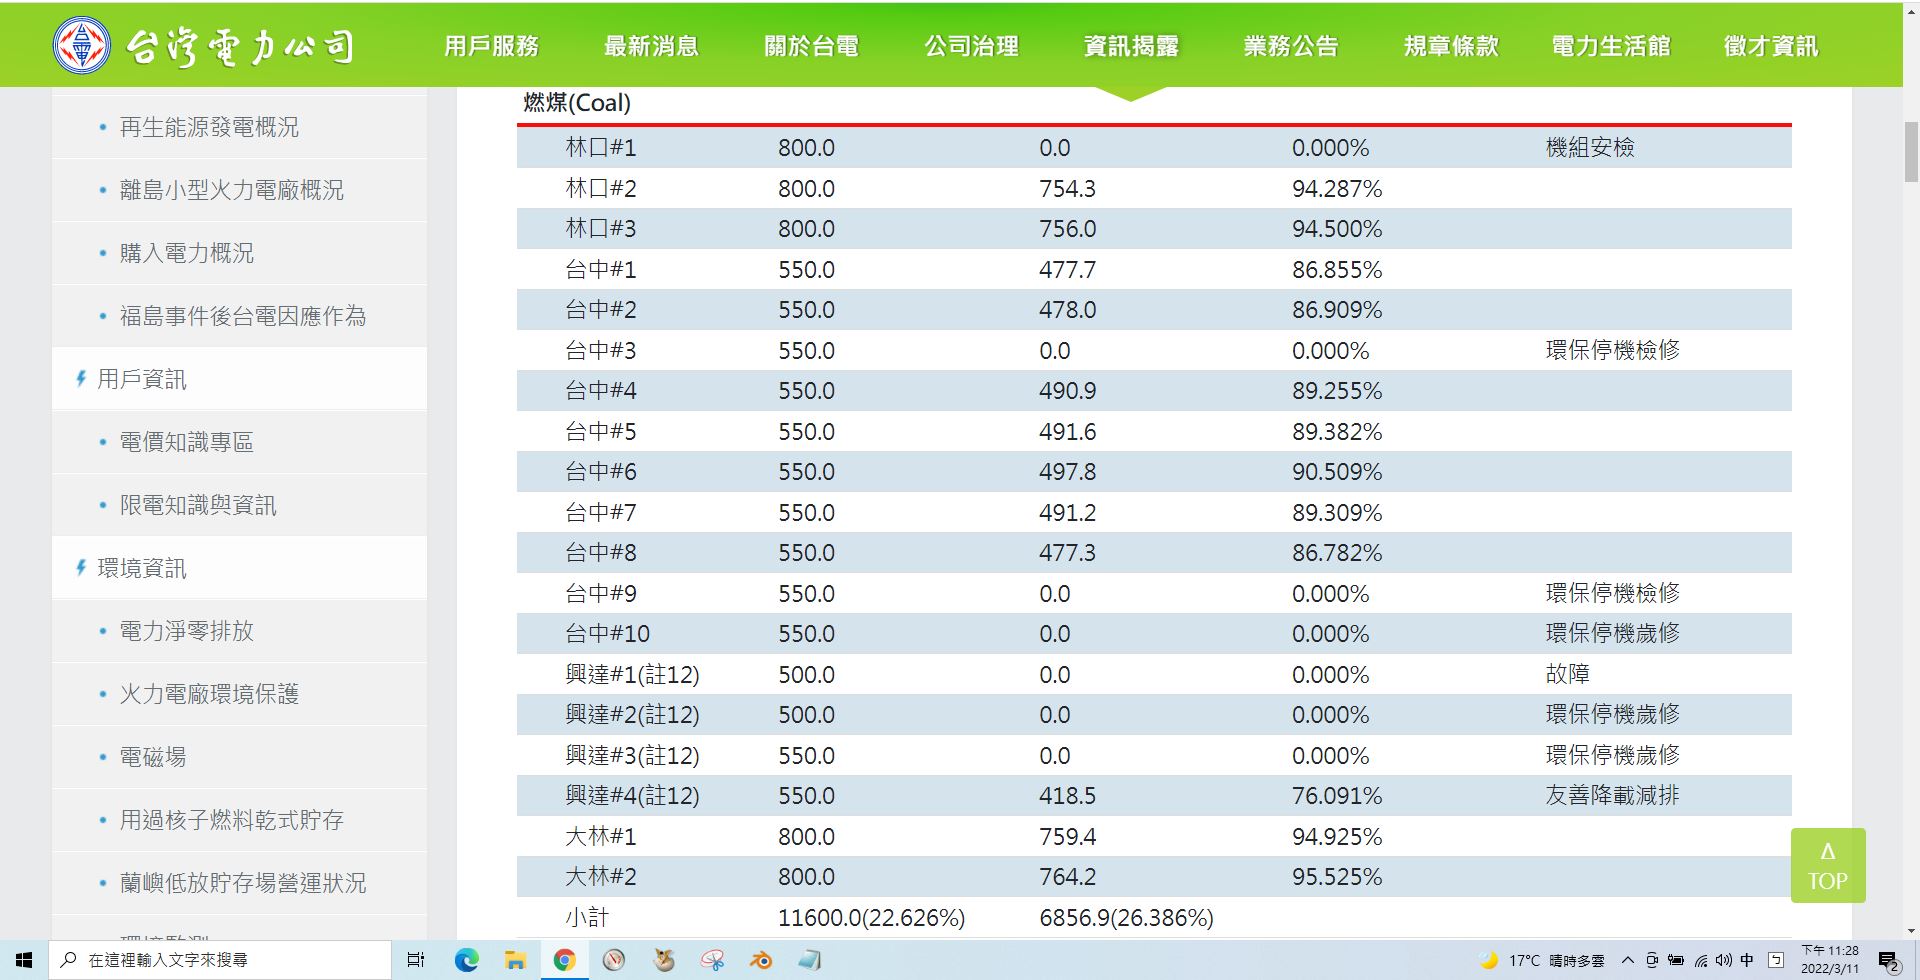The image size is (1920, 980).
Task: Launch Microsoft Edge from the taskbar
Action: [x=466, y=960]
